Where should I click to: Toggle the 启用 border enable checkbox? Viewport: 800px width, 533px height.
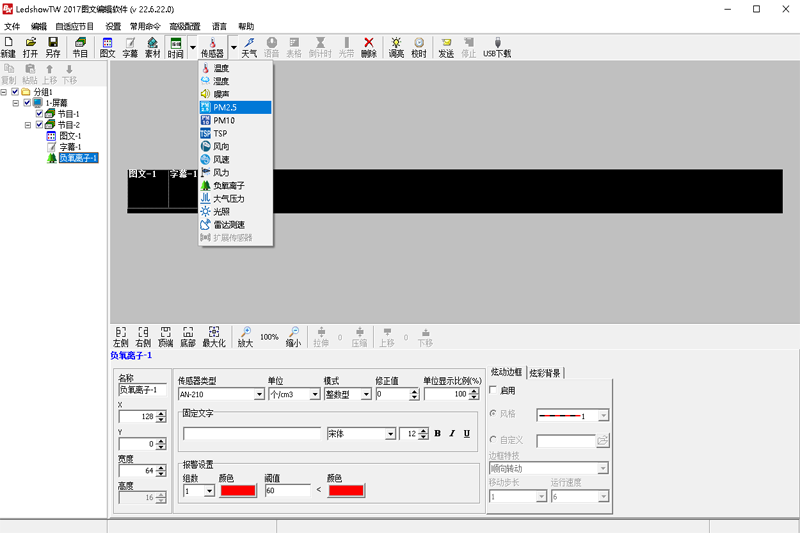point(495,391)
